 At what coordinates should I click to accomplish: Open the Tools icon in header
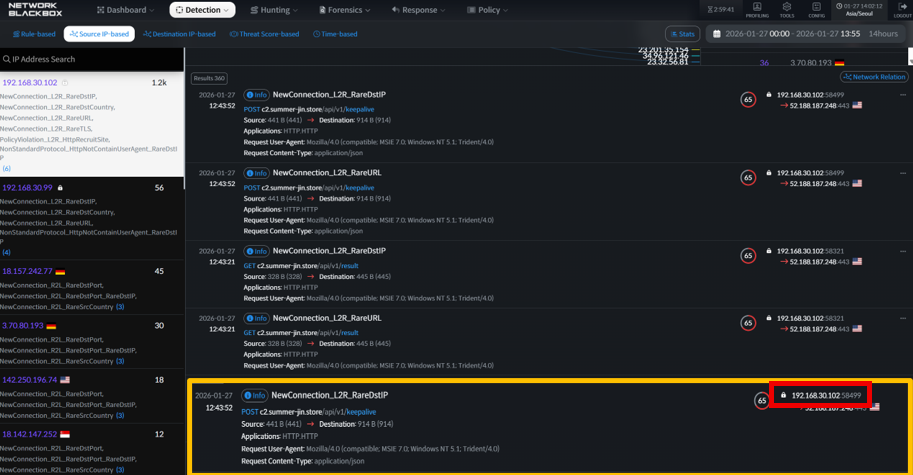click(x=787, y=10)
